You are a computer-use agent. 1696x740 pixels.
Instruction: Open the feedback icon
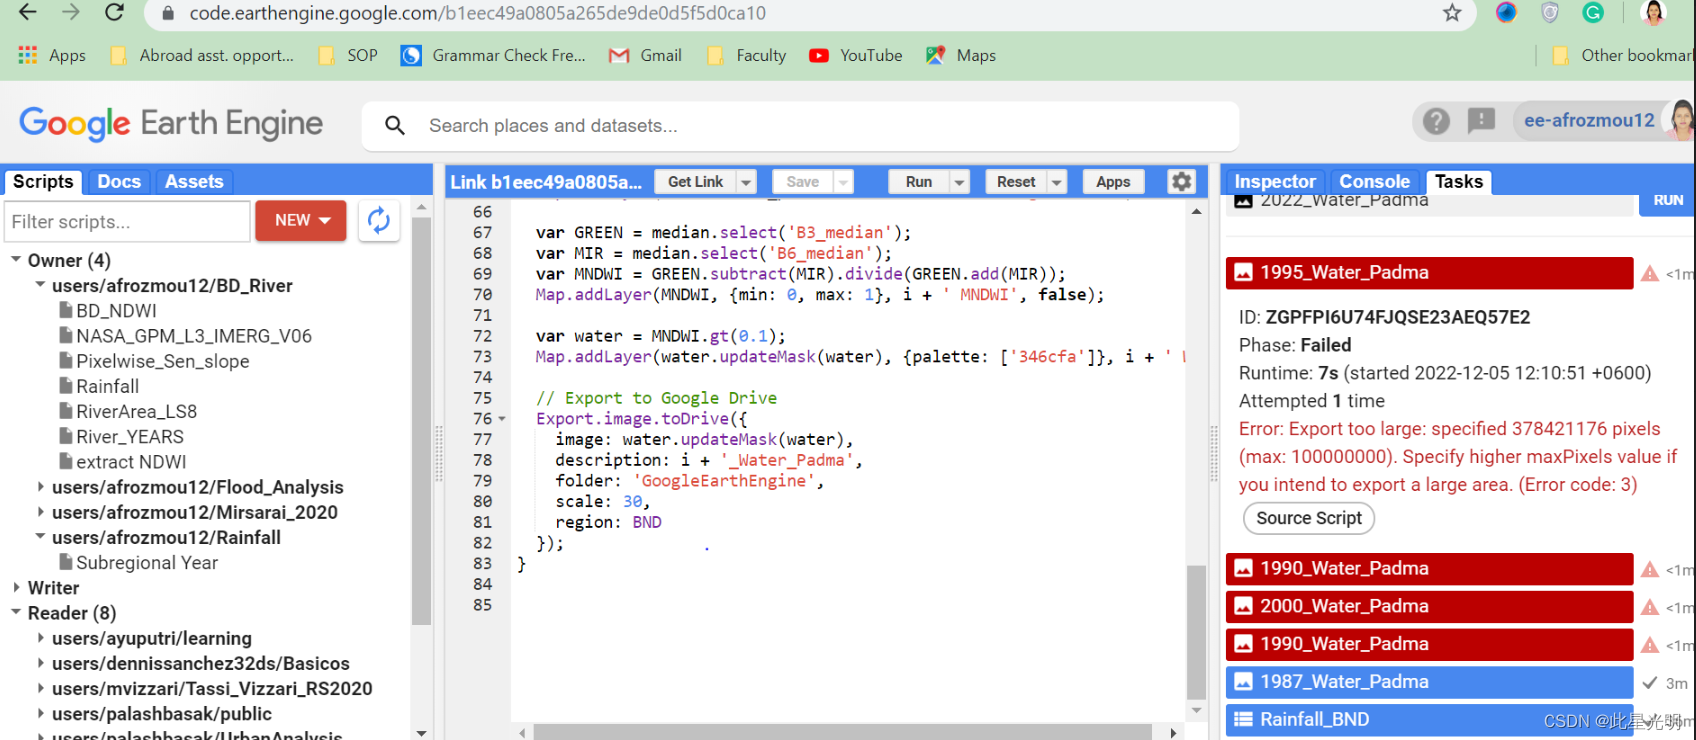[x=1481, y=121]
